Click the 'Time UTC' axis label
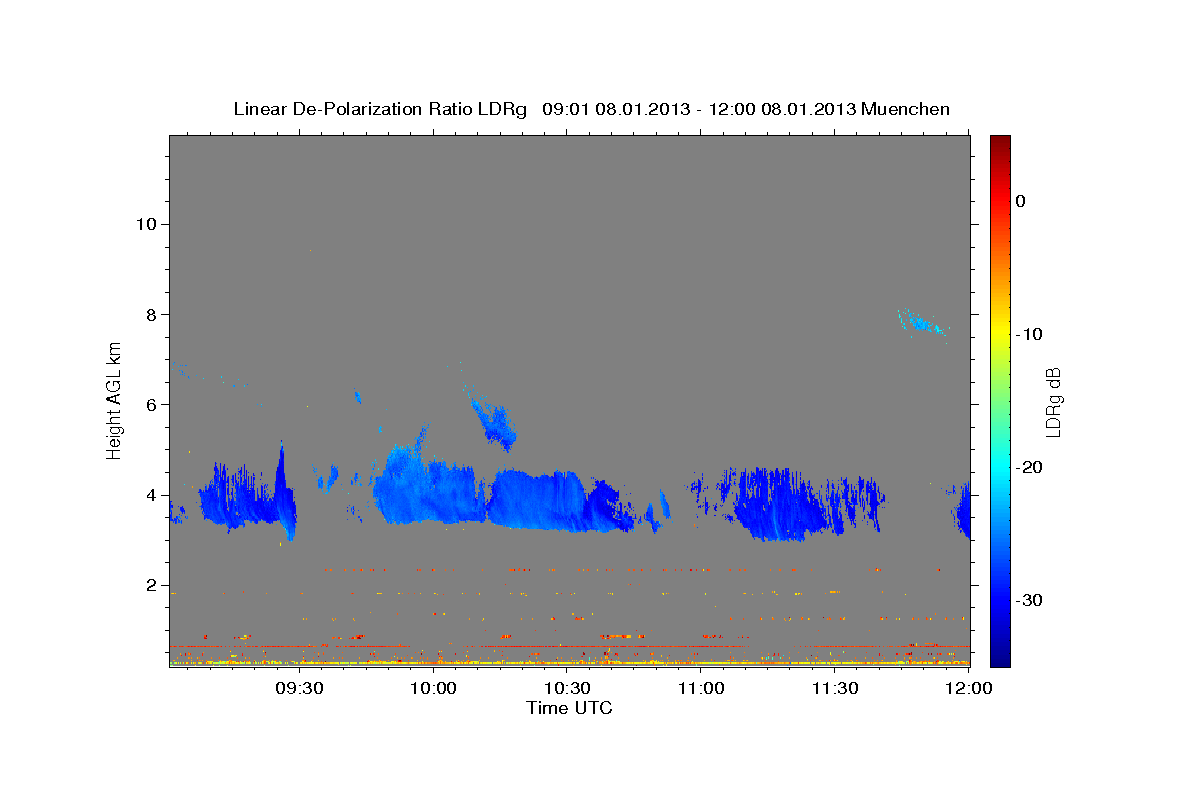This screenshot has width=1200, height=800. [x=569, y=708]
